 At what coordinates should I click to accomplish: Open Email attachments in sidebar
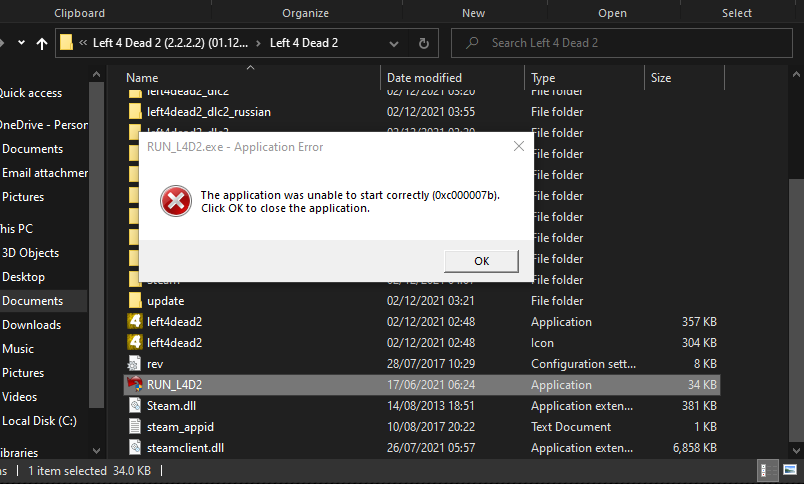click(45, 173)
